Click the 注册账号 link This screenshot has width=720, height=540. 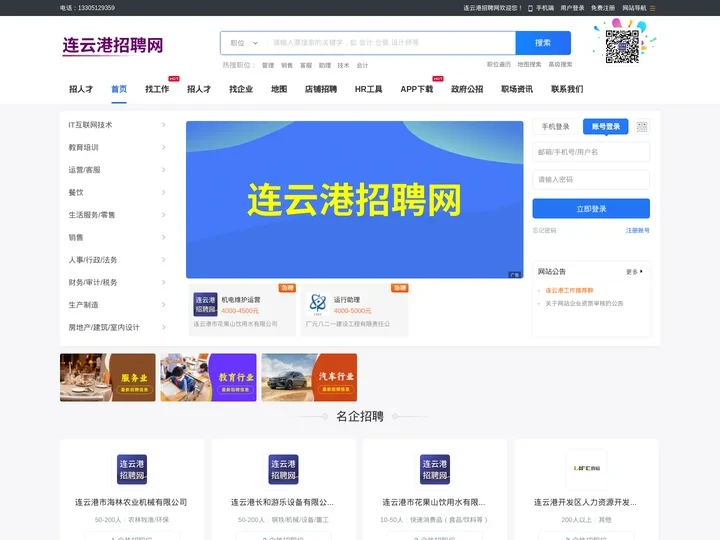(x=637, y=231)
